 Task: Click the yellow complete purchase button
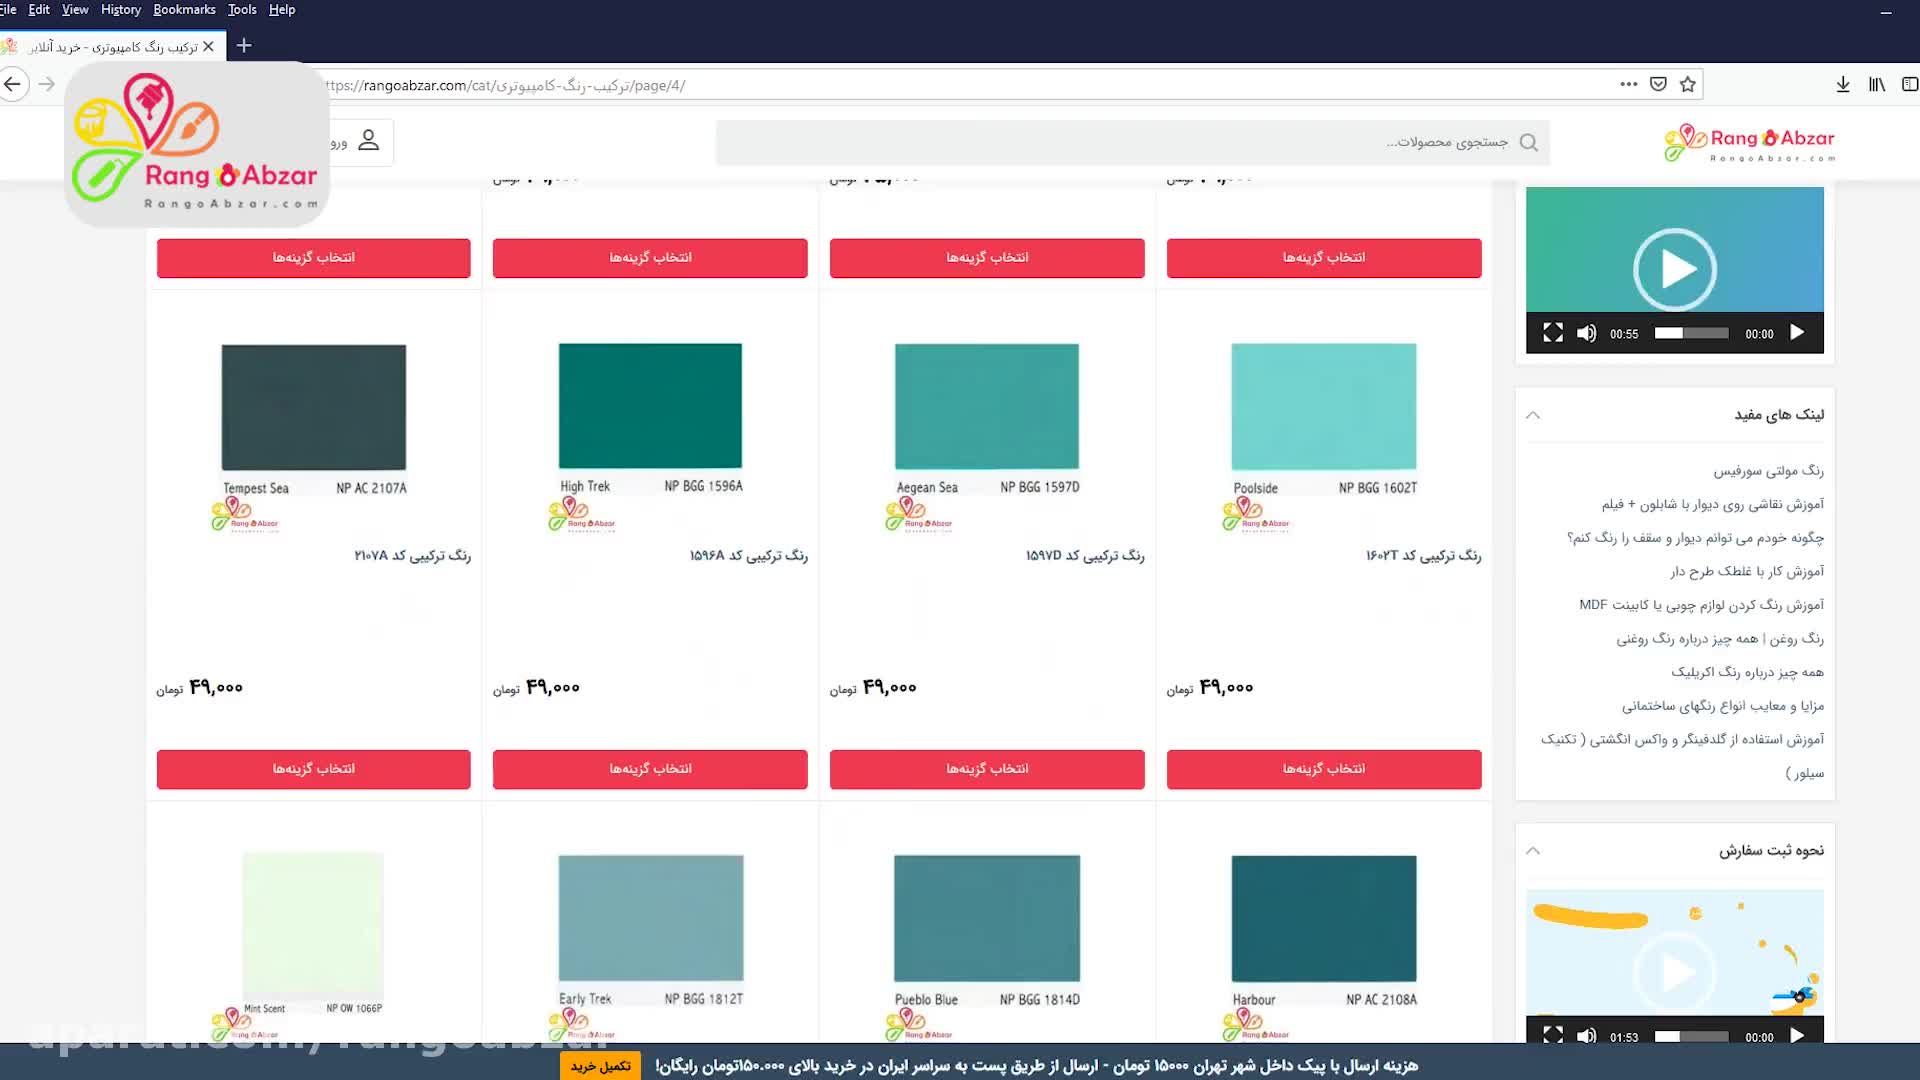(x=600, y=1066)
